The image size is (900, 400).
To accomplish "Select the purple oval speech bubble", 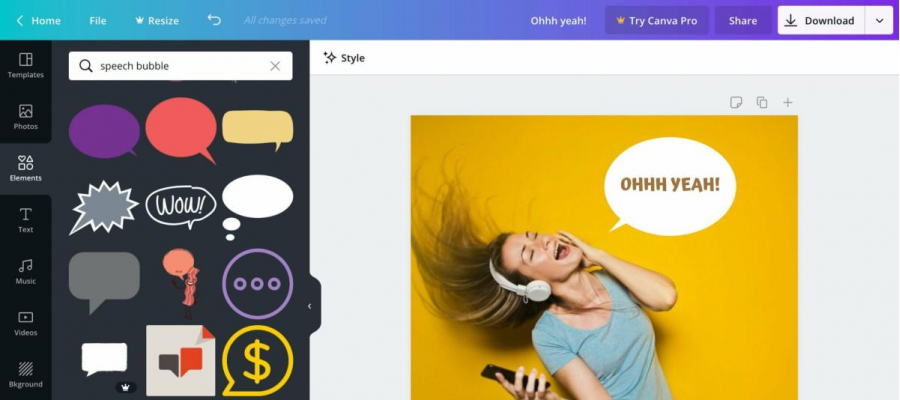I will click(104, 131).
